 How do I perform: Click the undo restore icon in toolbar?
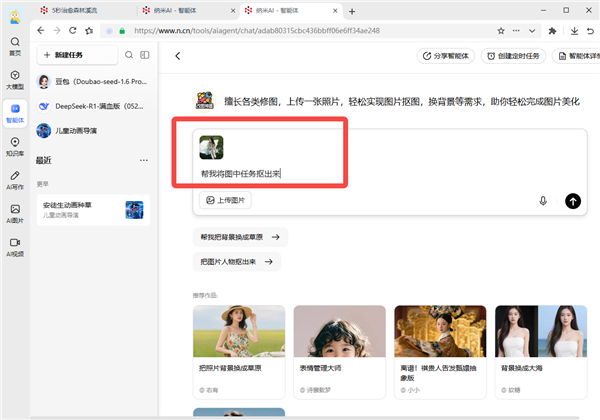pyautogui.click(x=590, y=31)
